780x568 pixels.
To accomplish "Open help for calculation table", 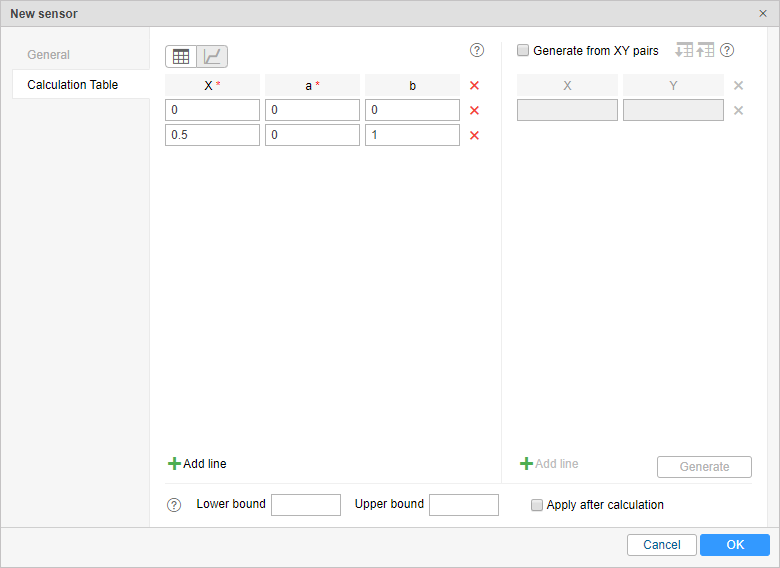I will pos(477,50).
